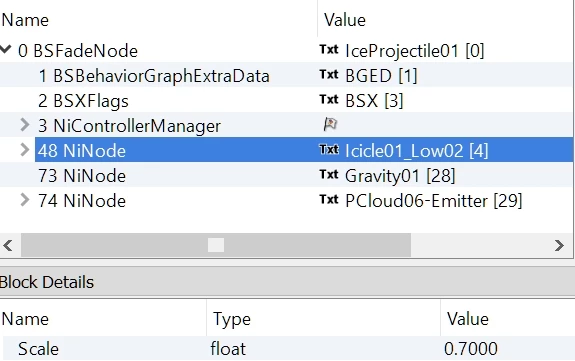Viewport: 575px width, 361px height.
Task: Collapse the 0 BSFadeNode tree
Action: 6,49
